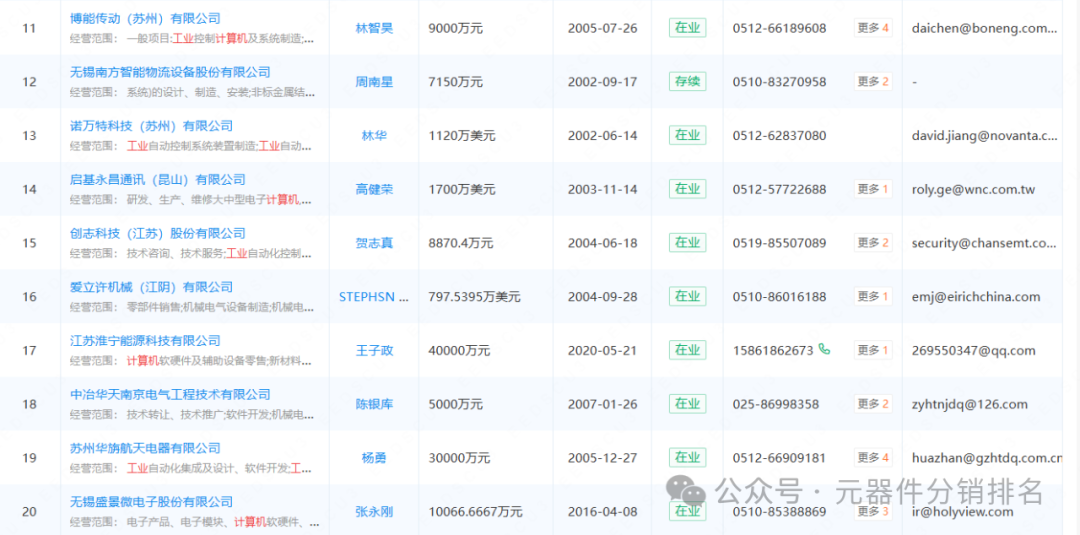
Task: Select phone number 025-86998358
Action: (x=776, y=404)
